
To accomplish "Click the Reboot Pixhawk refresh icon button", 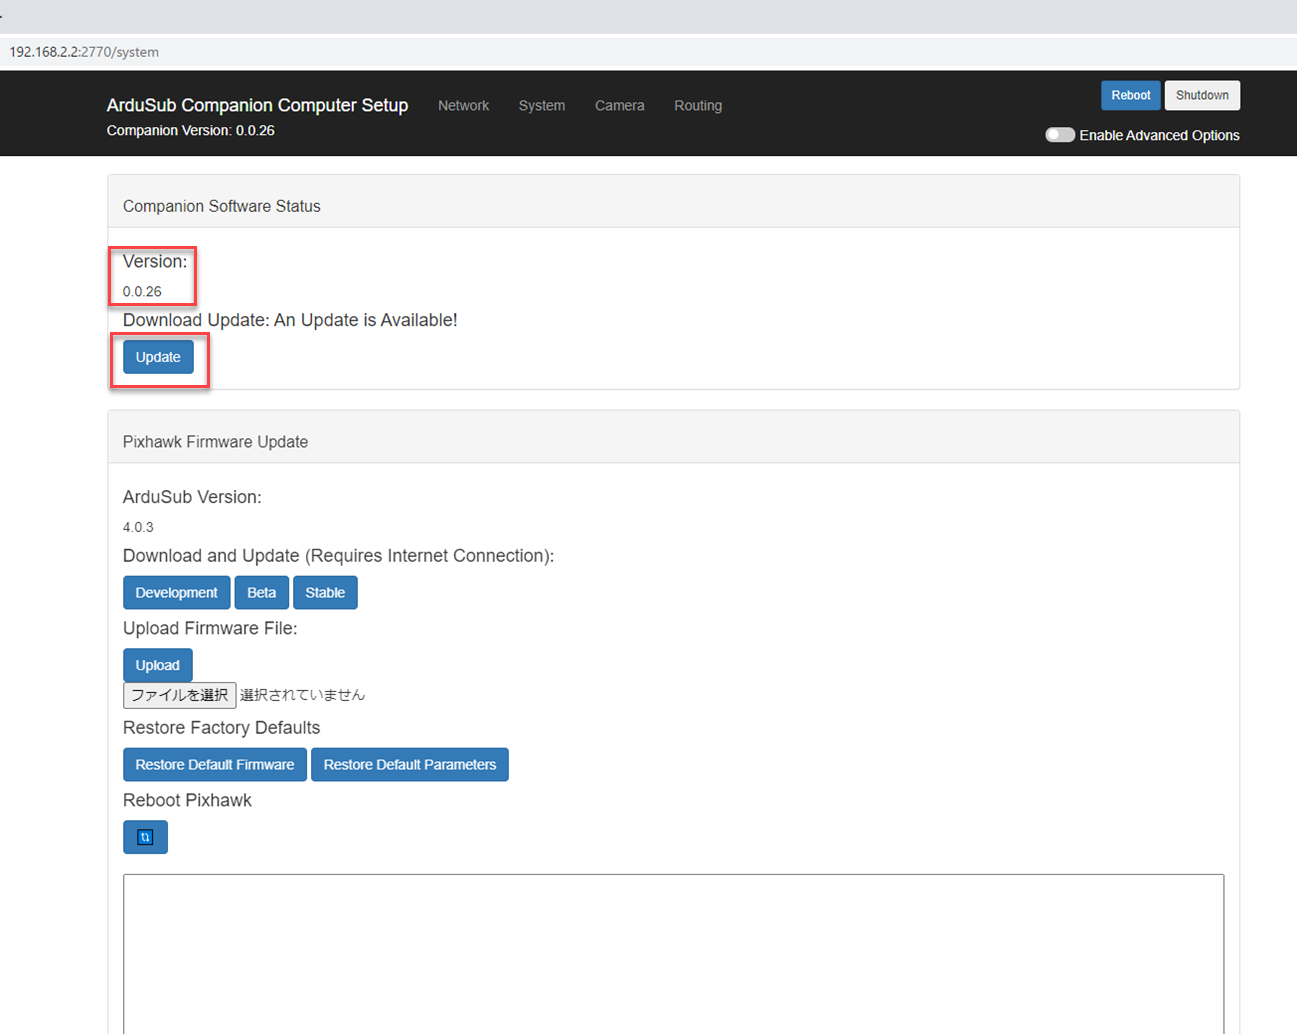I will [x=145, y=837].
